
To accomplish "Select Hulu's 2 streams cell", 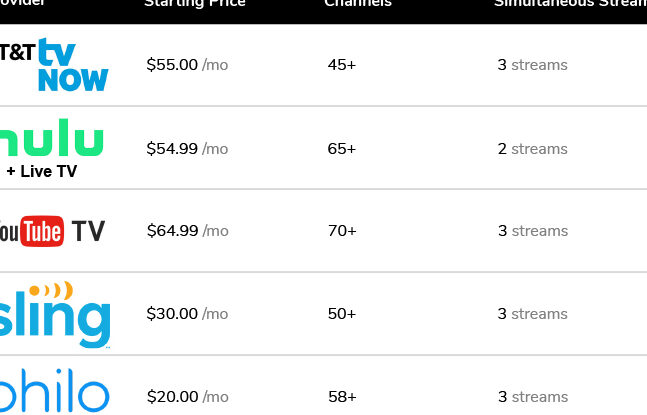I will point(532,149).
